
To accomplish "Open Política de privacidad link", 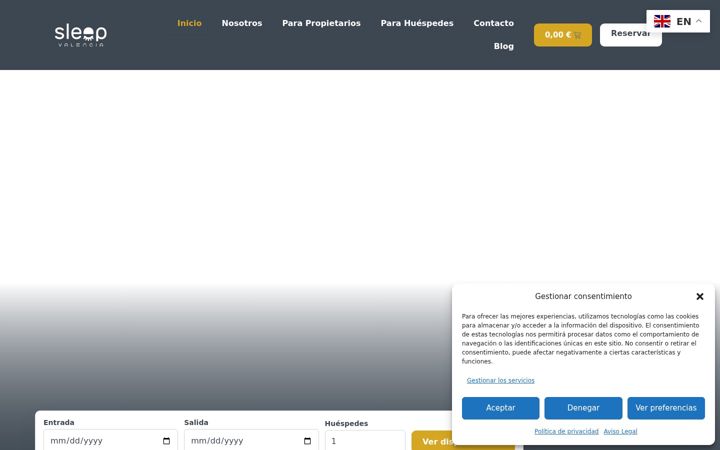I will pos(566,431).
